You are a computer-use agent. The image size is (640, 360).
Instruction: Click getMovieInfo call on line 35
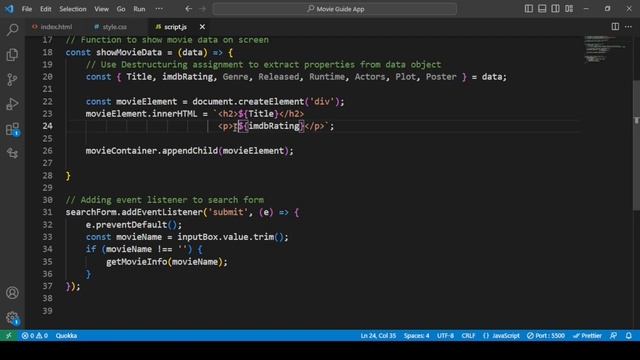pos(136,262)
